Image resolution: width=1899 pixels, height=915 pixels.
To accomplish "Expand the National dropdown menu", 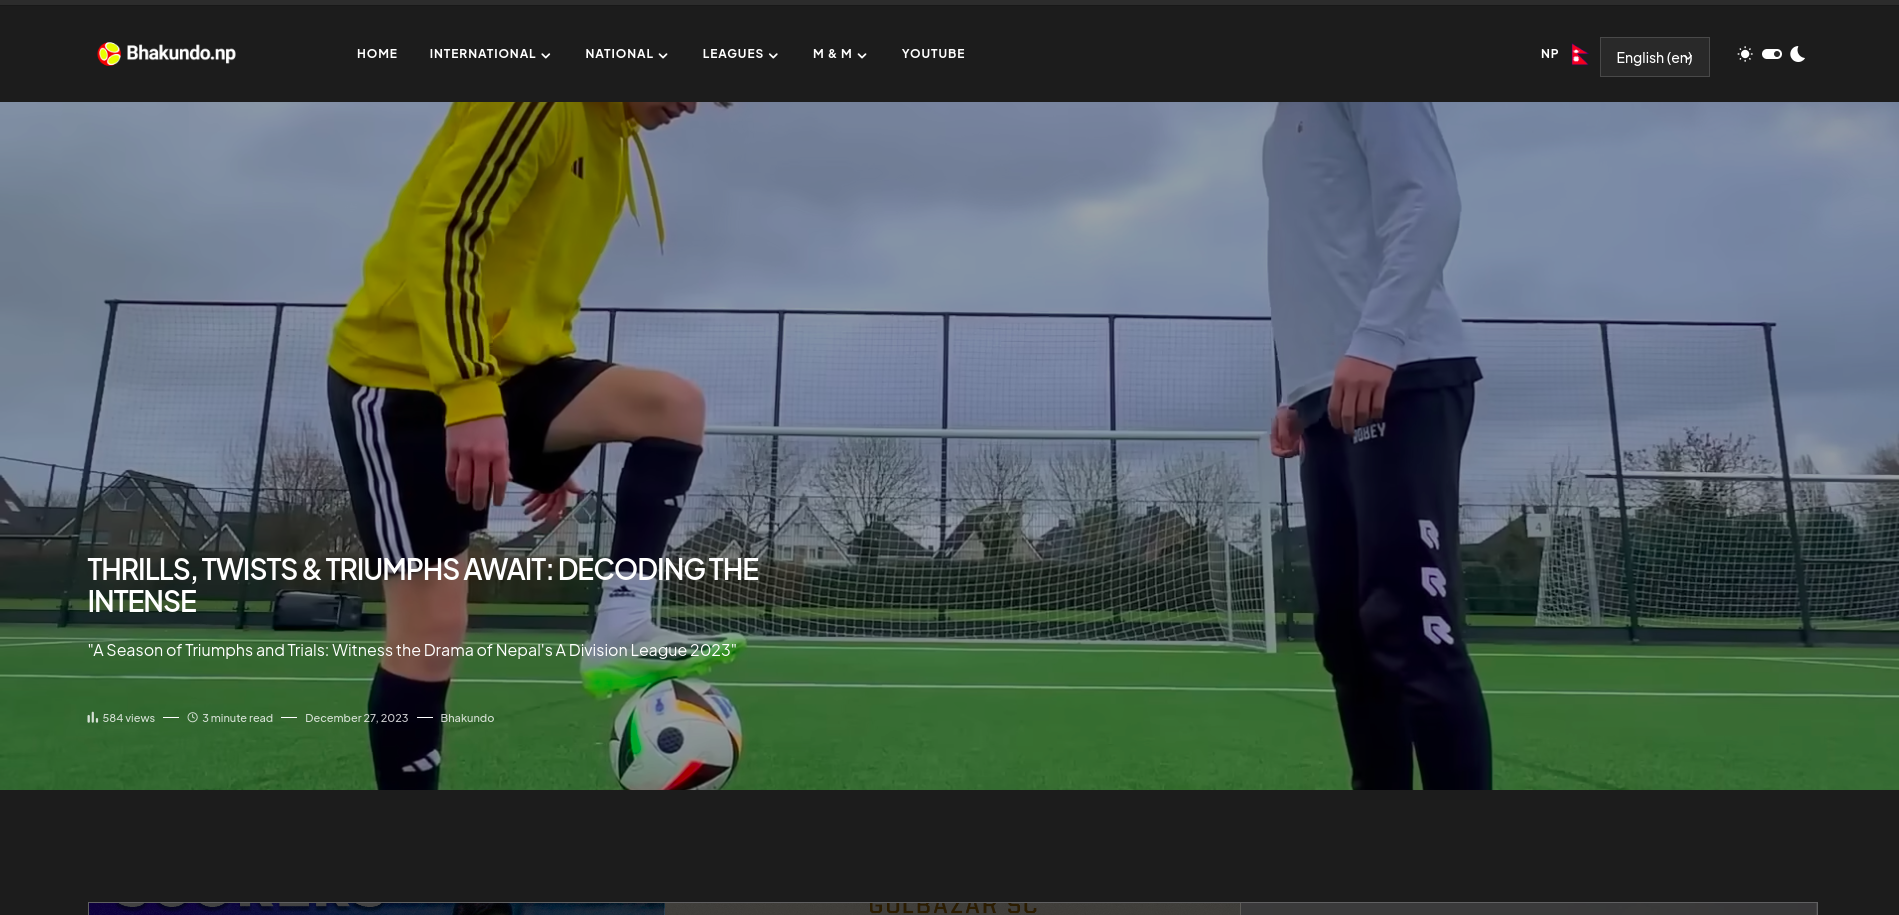I will coord(626,54).
